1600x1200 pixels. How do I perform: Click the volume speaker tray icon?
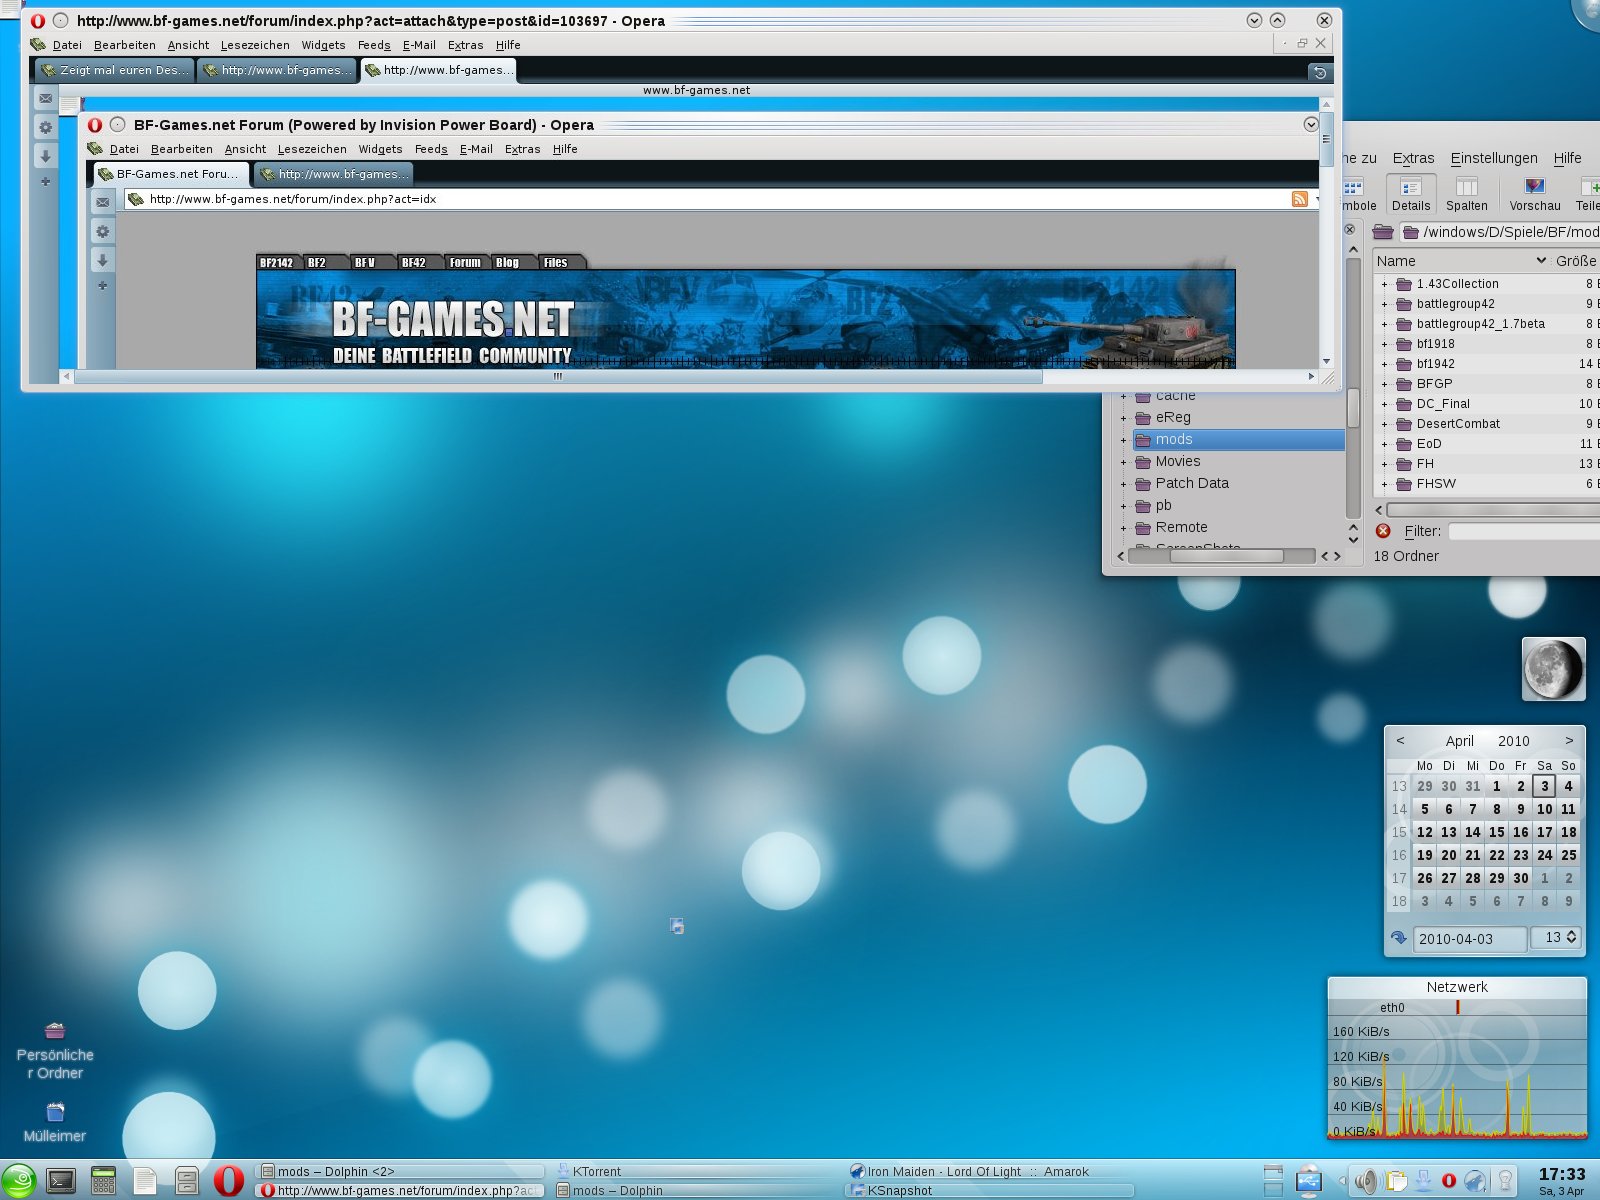click(1366, 1181)
